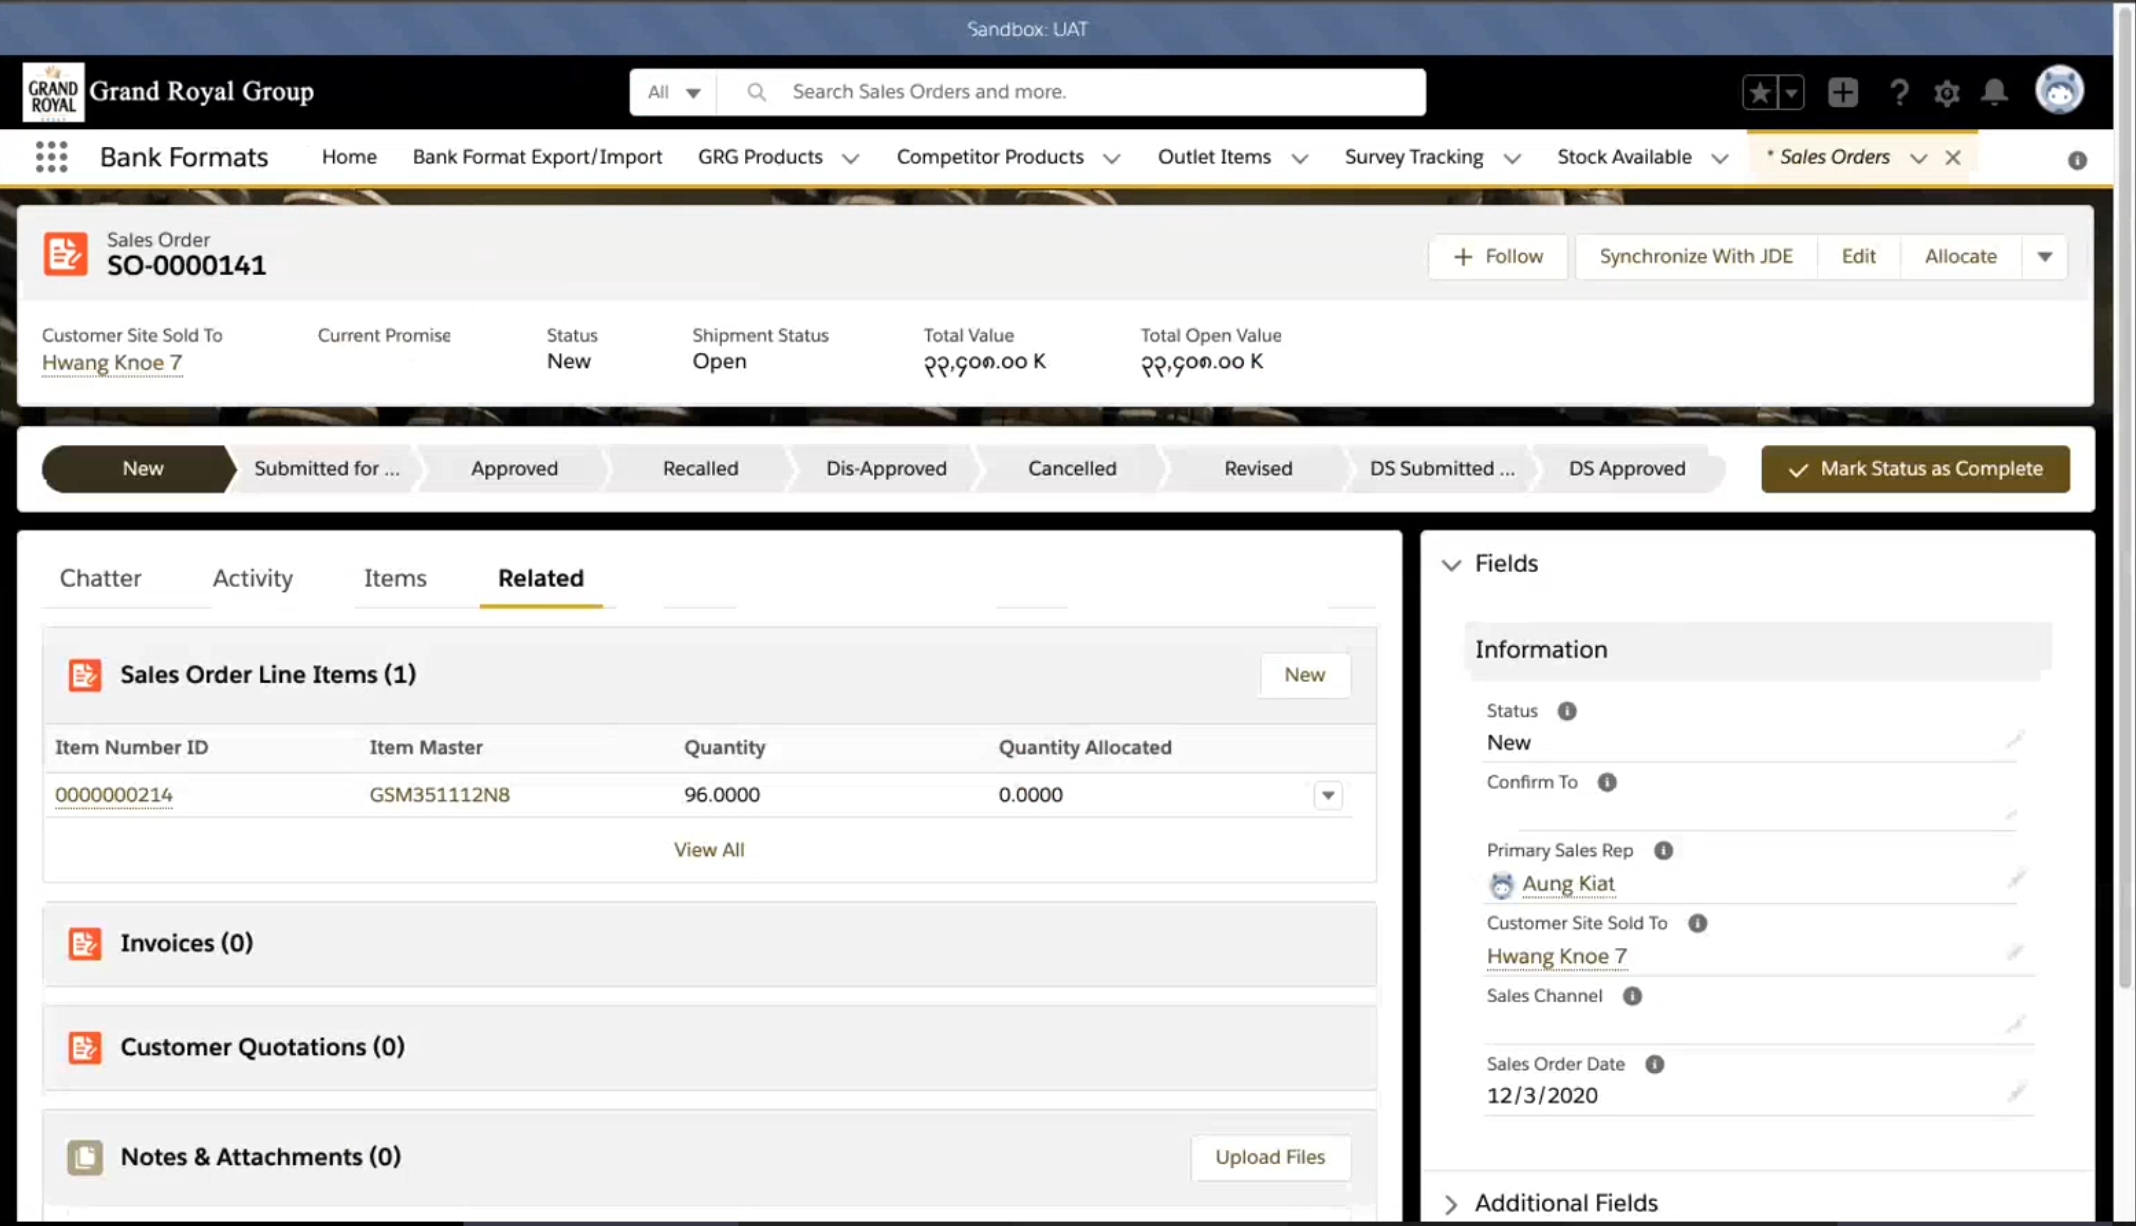Open the notifications bell

1994,92
